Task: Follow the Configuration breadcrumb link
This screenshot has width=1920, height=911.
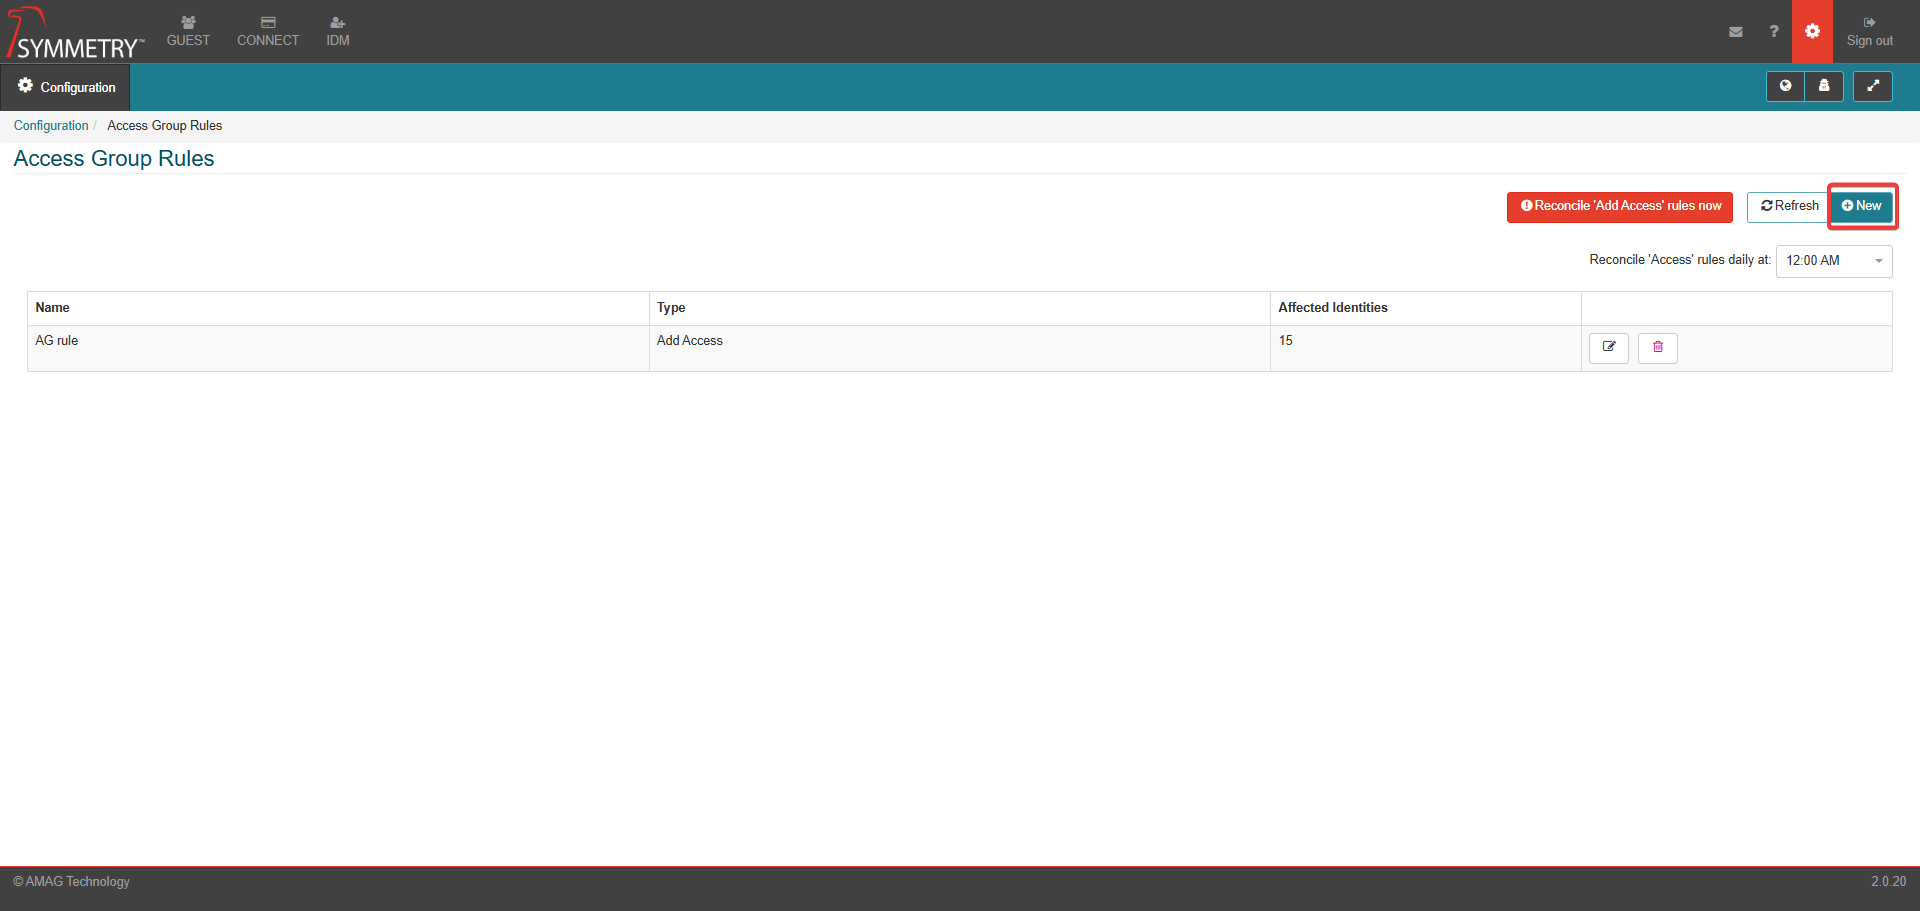Action: (x=51, y=126)
